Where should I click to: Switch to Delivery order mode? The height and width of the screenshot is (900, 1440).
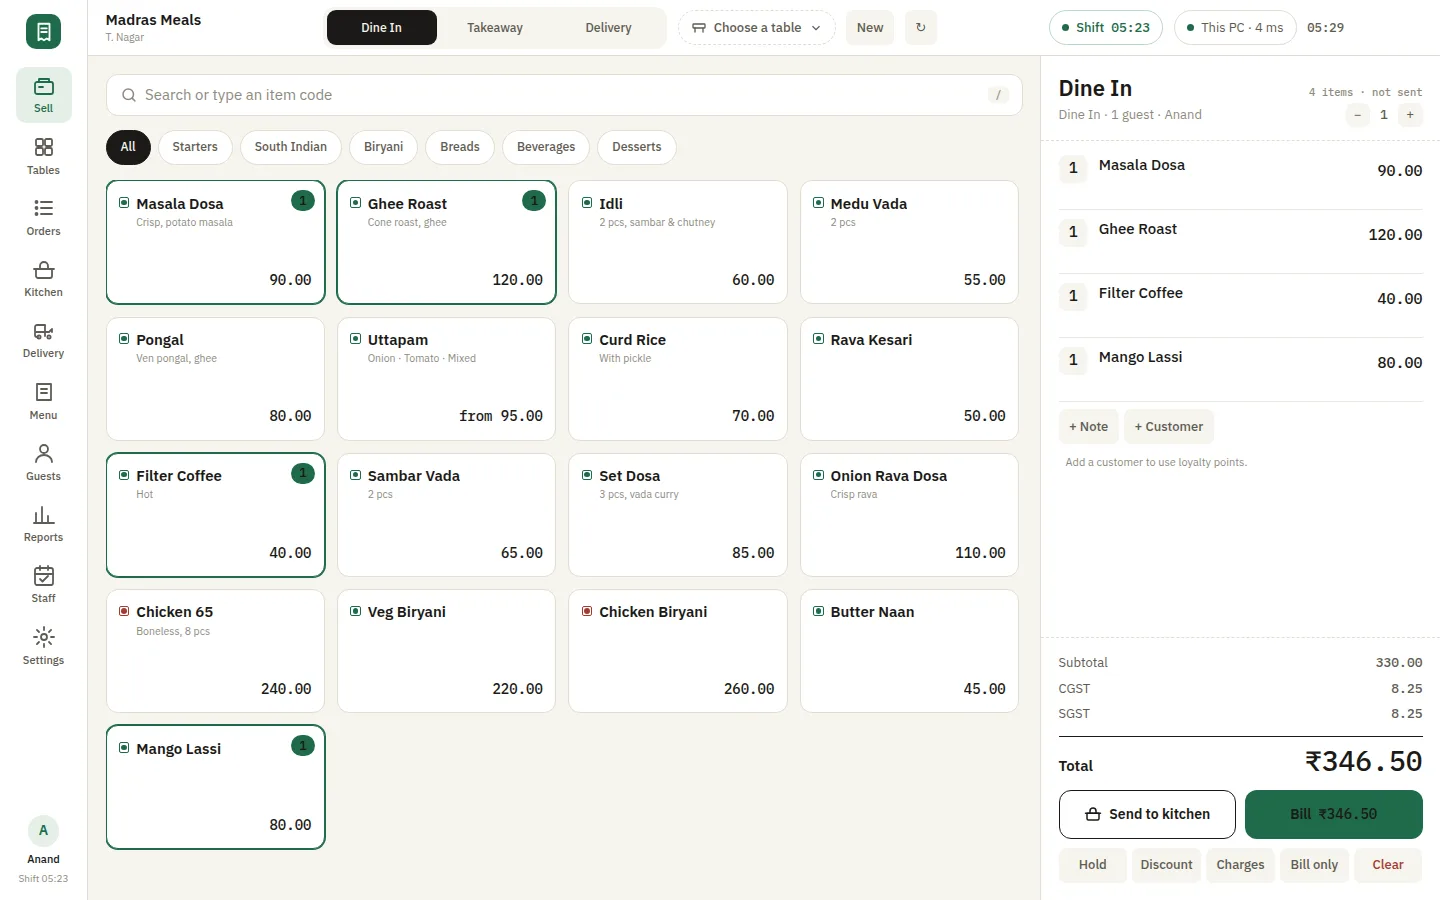608,28
